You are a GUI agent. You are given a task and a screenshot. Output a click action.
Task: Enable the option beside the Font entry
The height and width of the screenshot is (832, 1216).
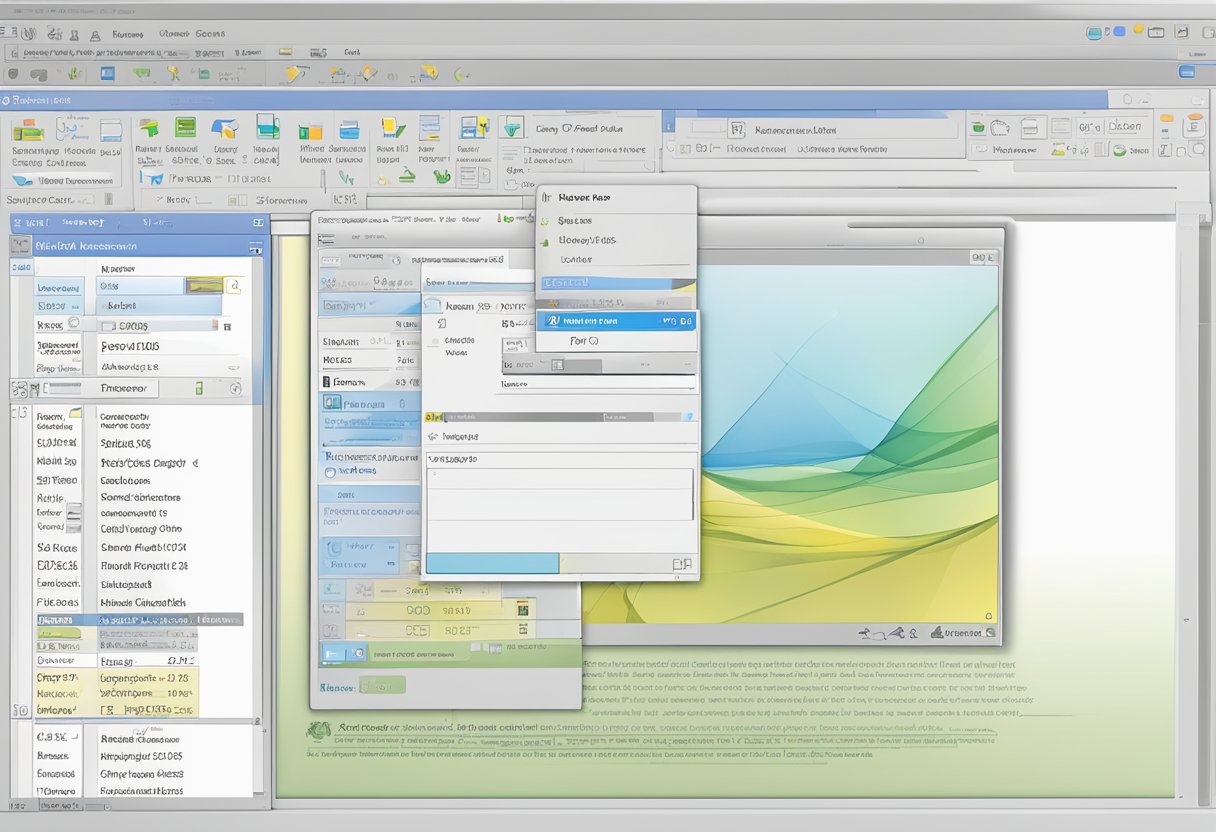[595, 341]
